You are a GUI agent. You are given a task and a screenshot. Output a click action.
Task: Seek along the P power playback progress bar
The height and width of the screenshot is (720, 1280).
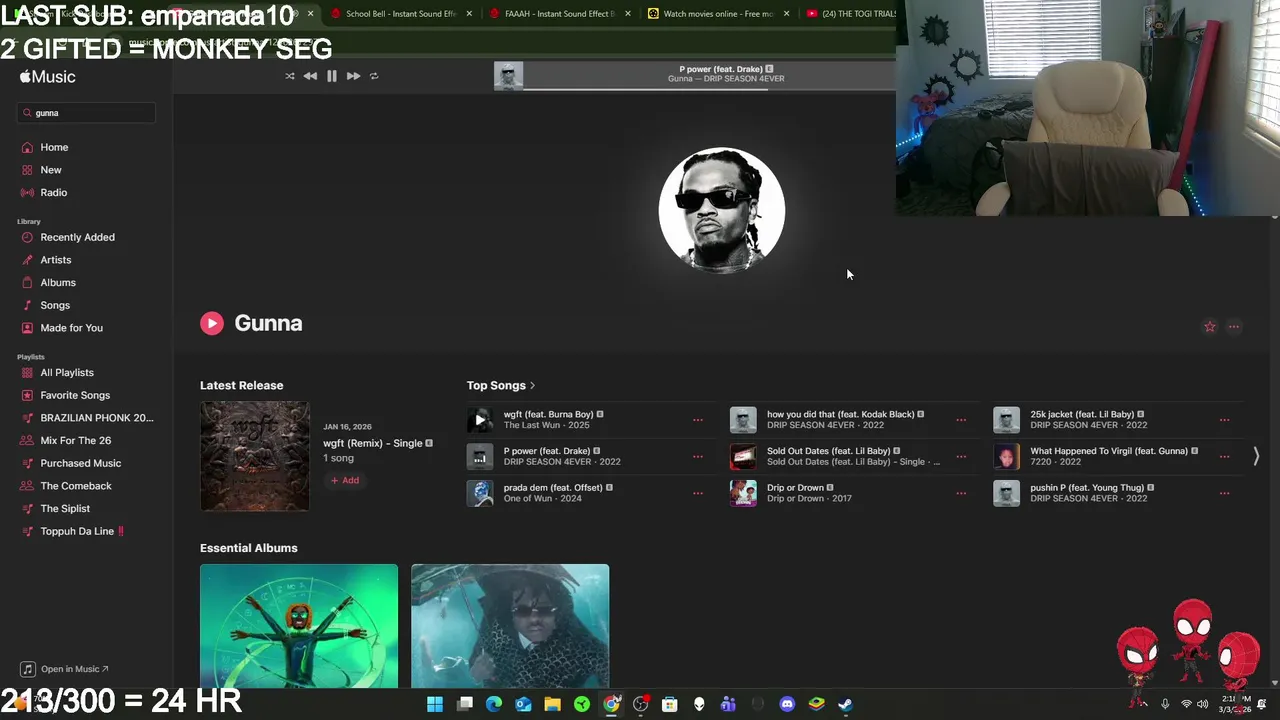709,88
